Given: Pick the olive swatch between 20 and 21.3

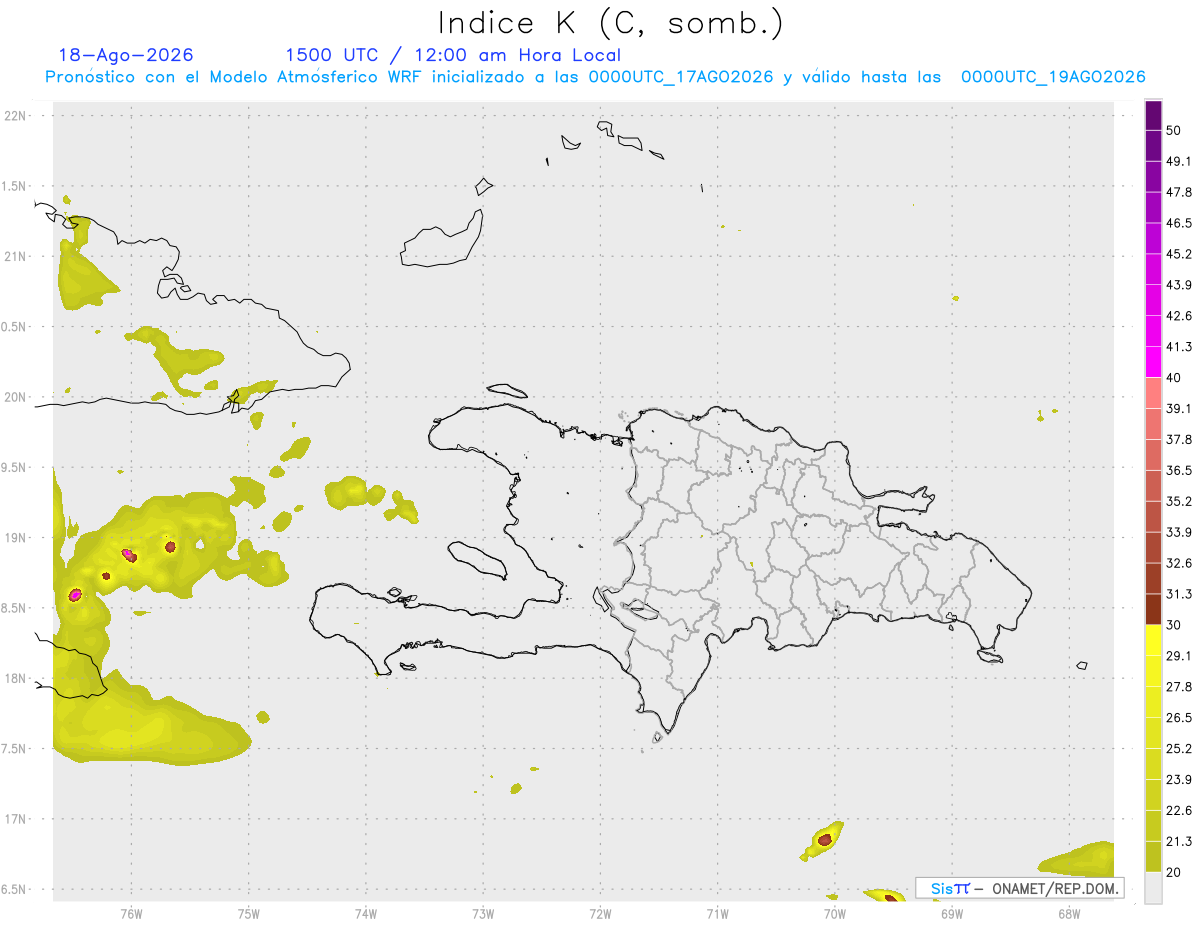Looking at the screenshot, I should point(1153,856).
